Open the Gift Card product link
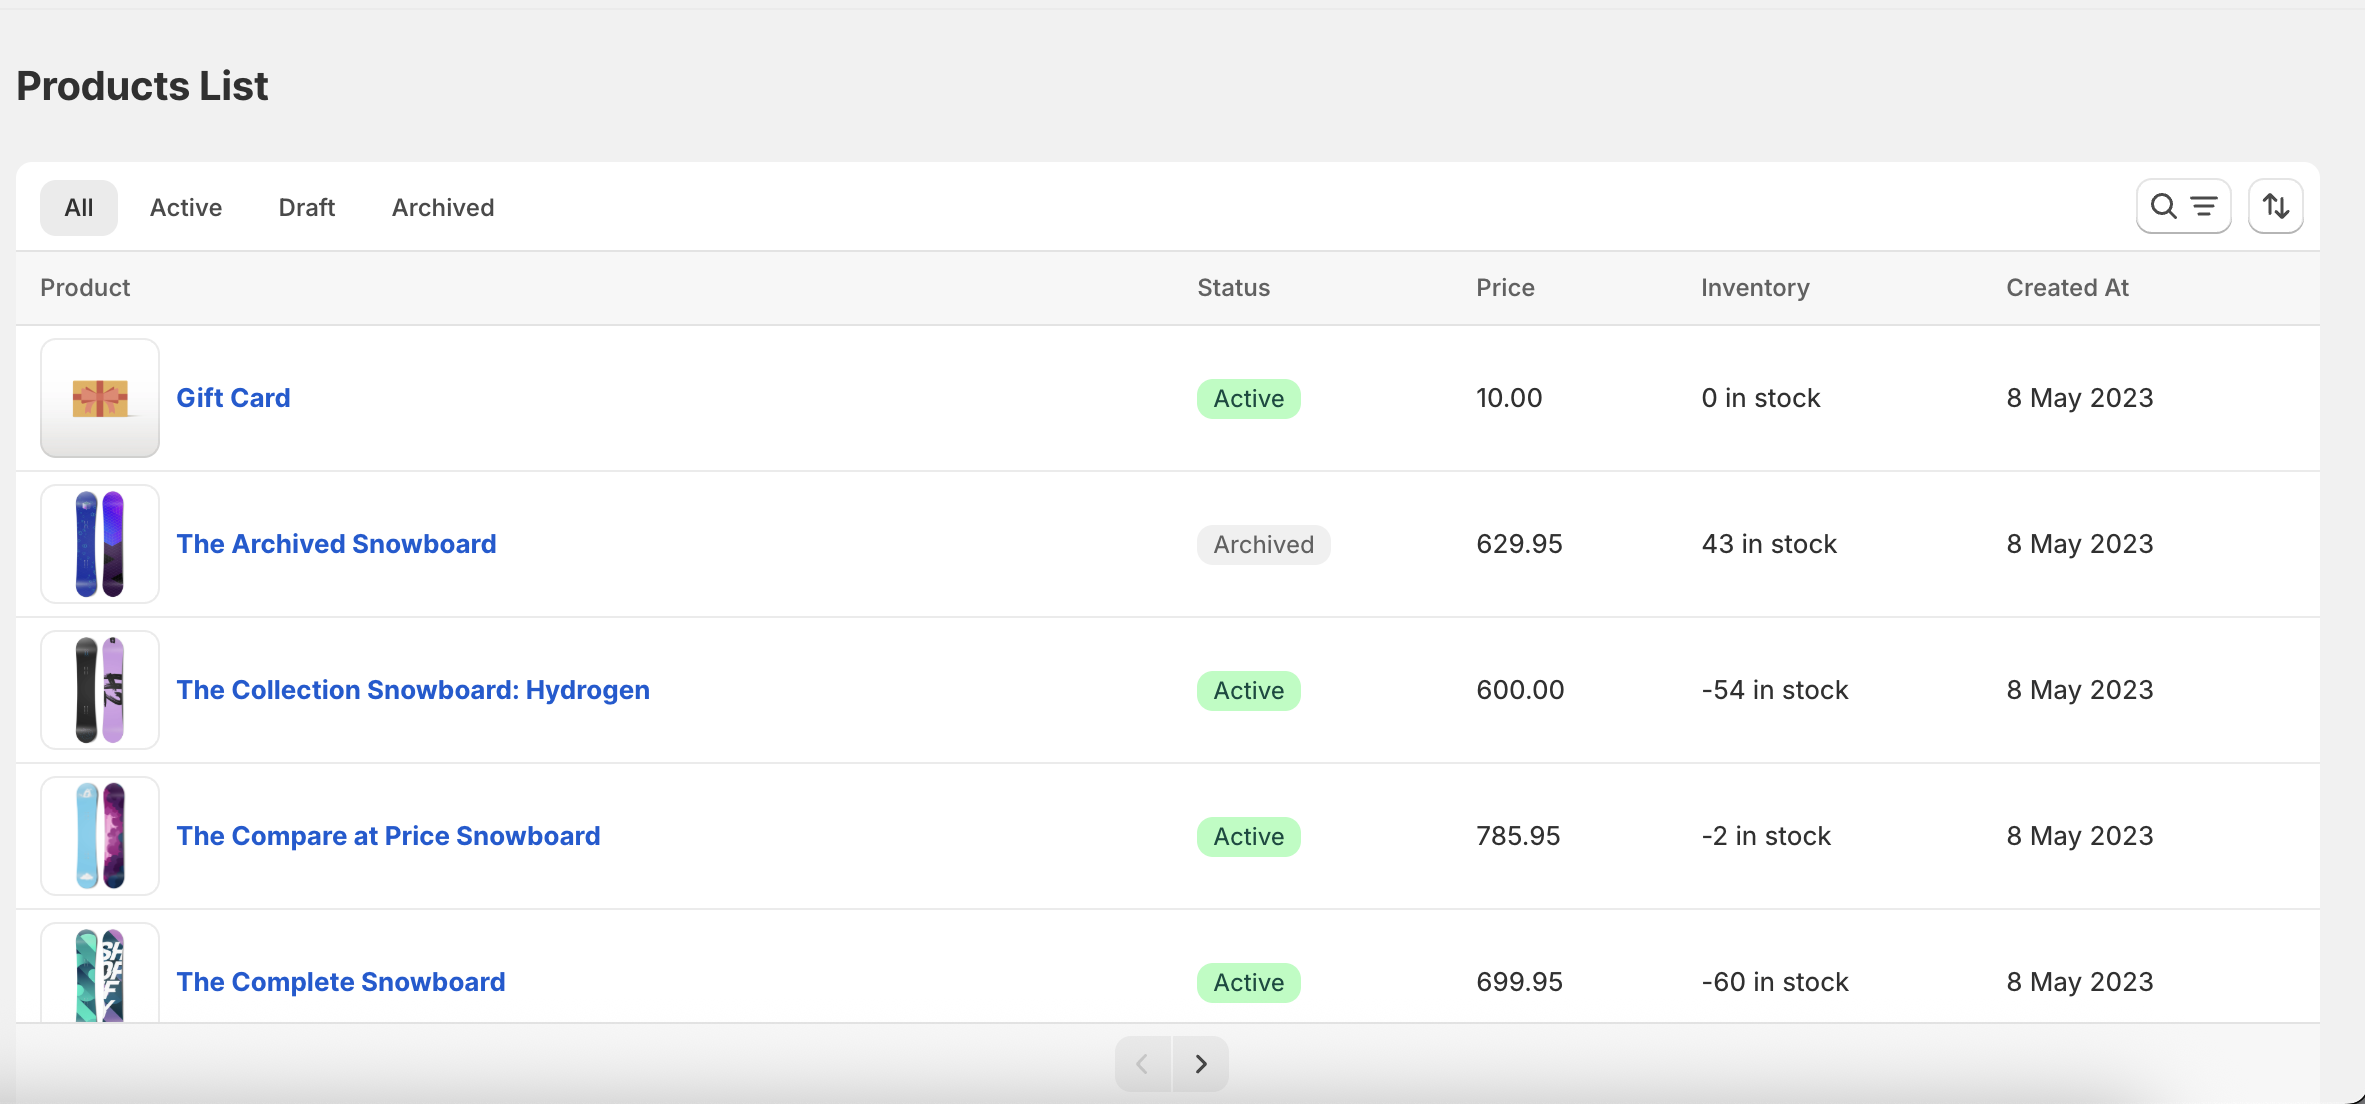Image resolution: width=2365 pixels, height=1104 pixels. click(234, 398)
